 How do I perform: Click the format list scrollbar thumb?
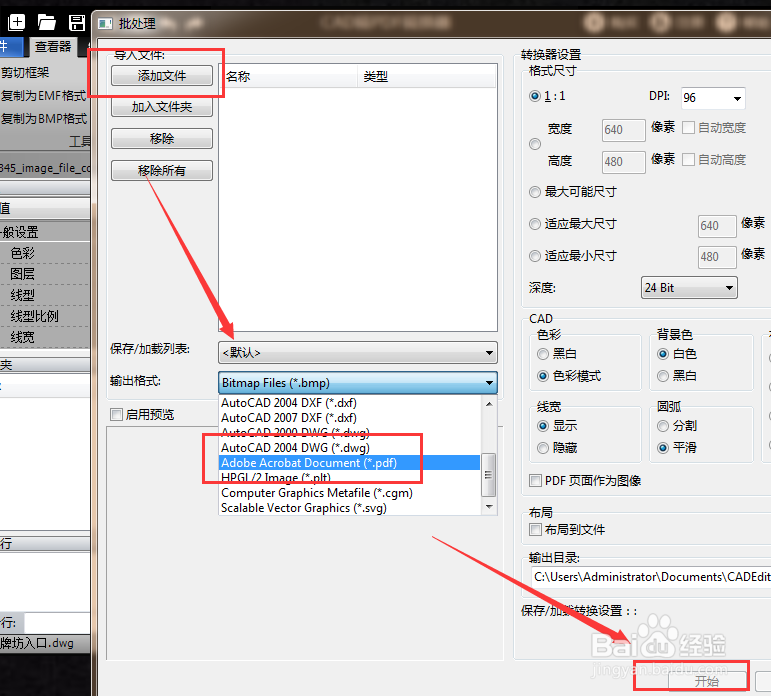489,475
